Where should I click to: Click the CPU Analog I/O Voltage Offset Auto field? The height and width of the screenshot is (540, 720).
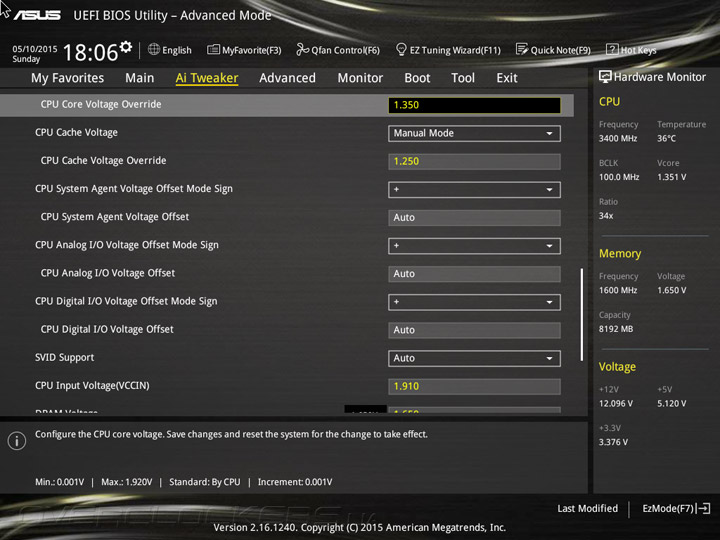click(474, 274)
